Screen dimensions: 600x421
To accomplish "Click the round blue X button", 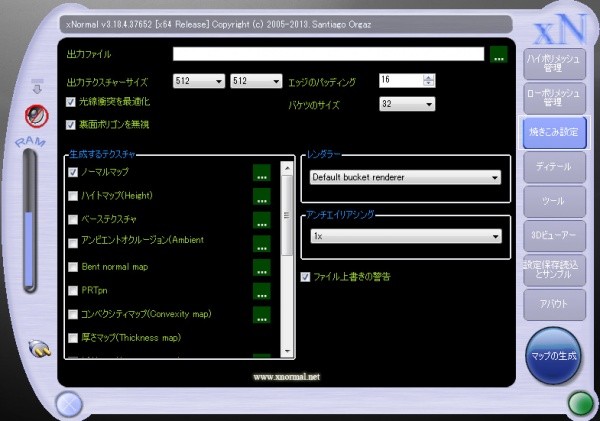I will coord(69,404).
